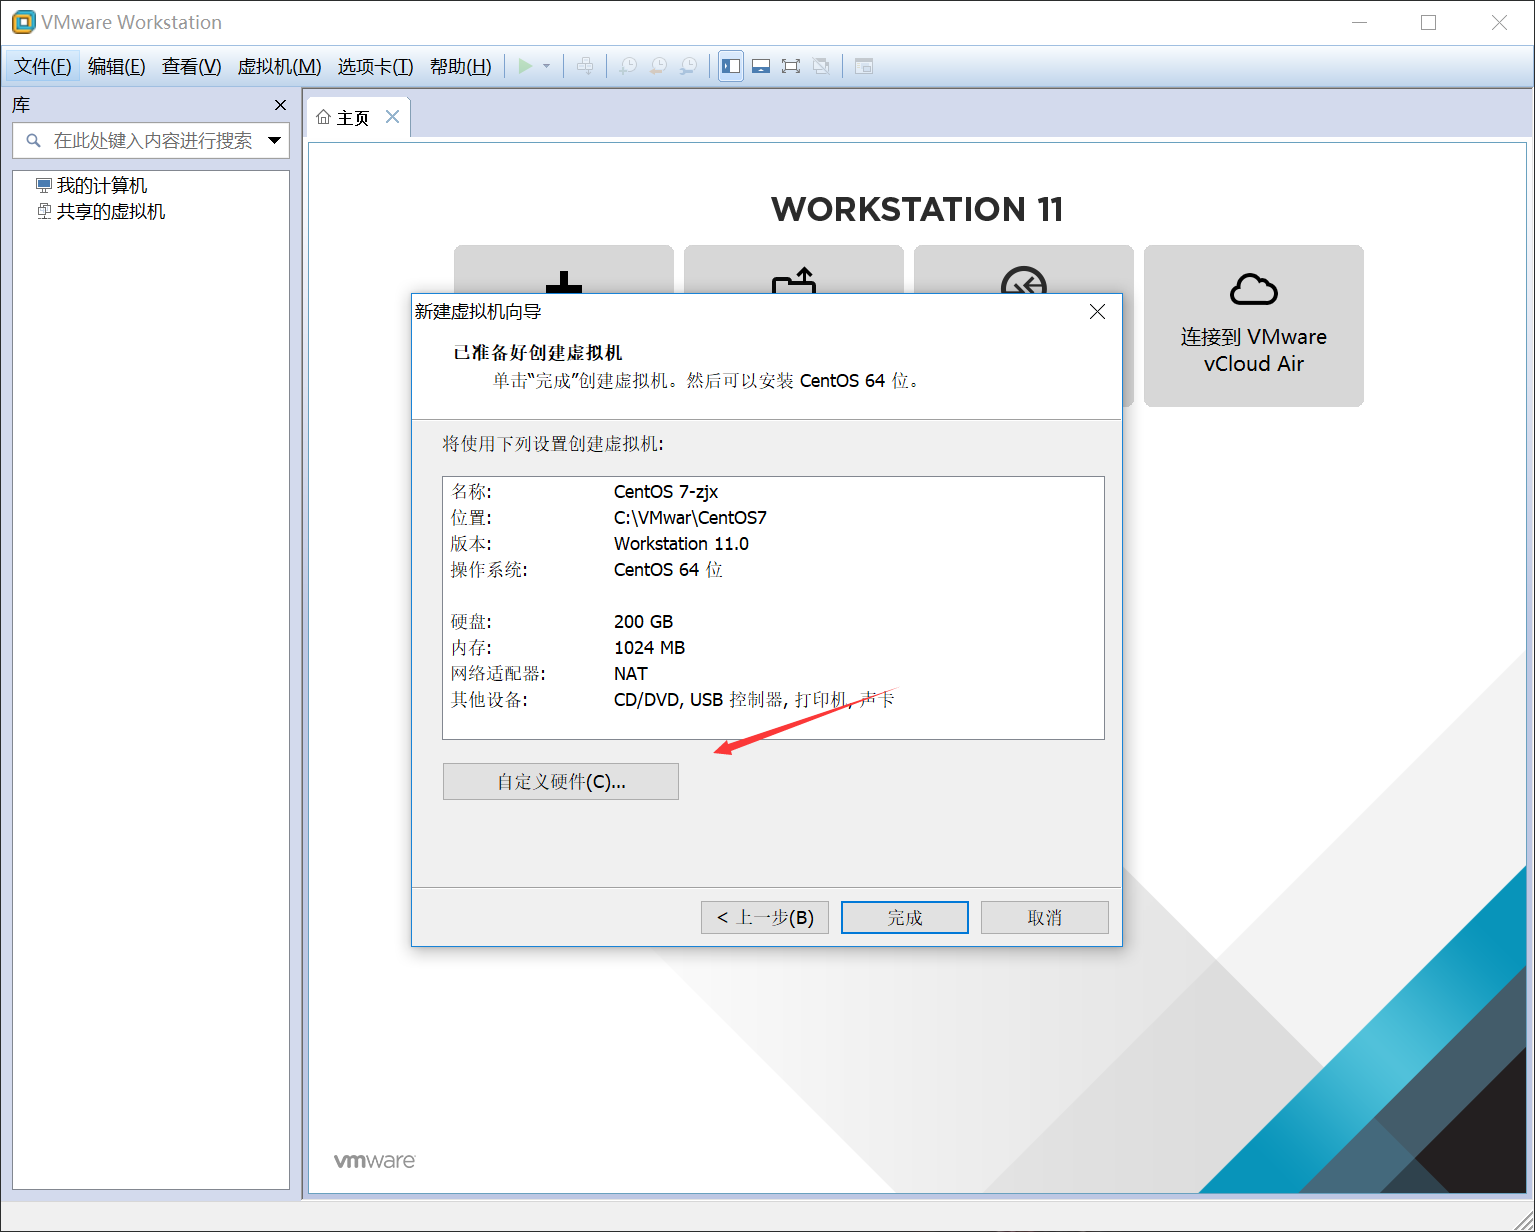The height and width of the screenshot is (1232, 1535).
Task: Click the Unity mode toolbar icon
Action: pyautogui.click(x=821, y=66)
